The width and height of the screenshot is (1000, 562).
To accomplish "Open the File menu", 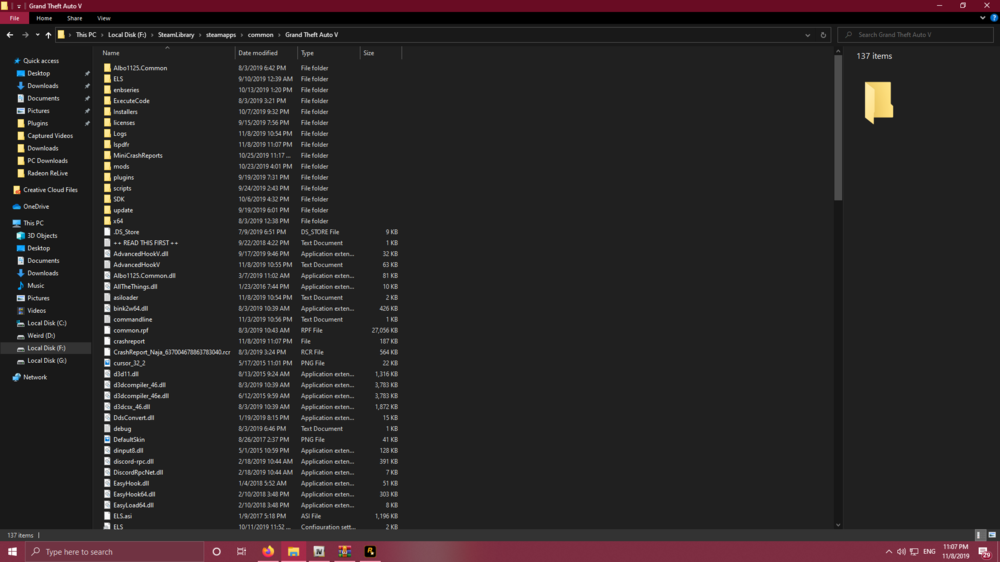I will pos(14,18).
